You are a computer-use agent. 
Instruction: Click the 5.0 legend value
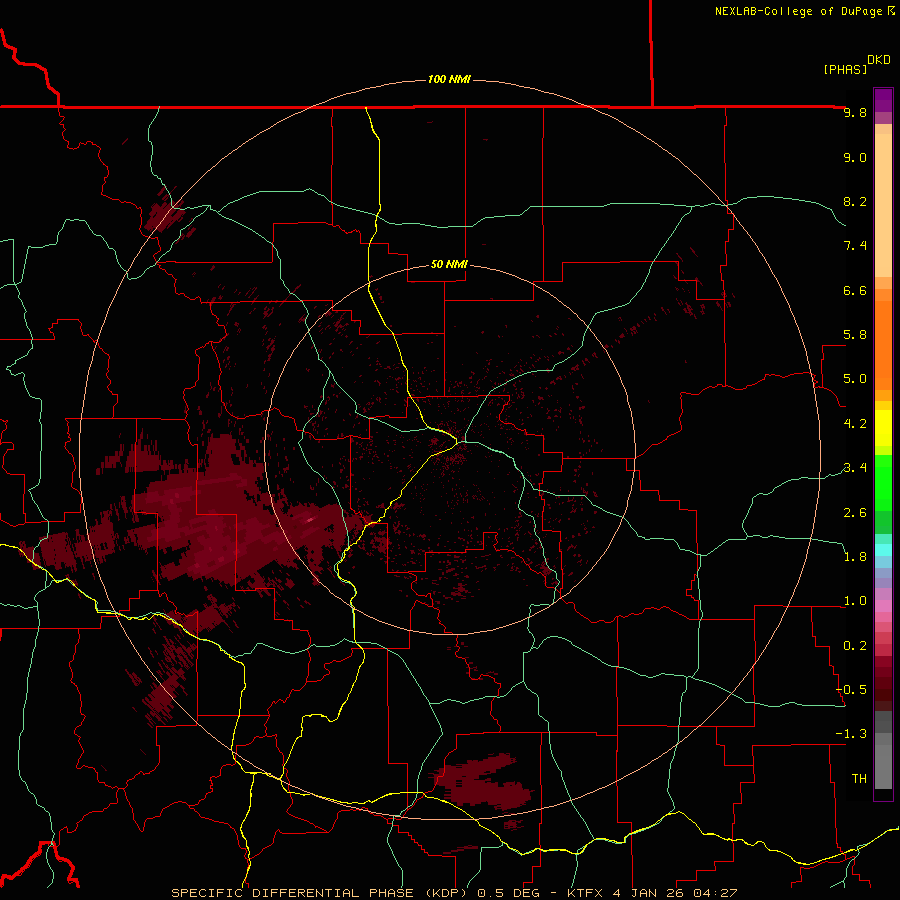point(855,379)
